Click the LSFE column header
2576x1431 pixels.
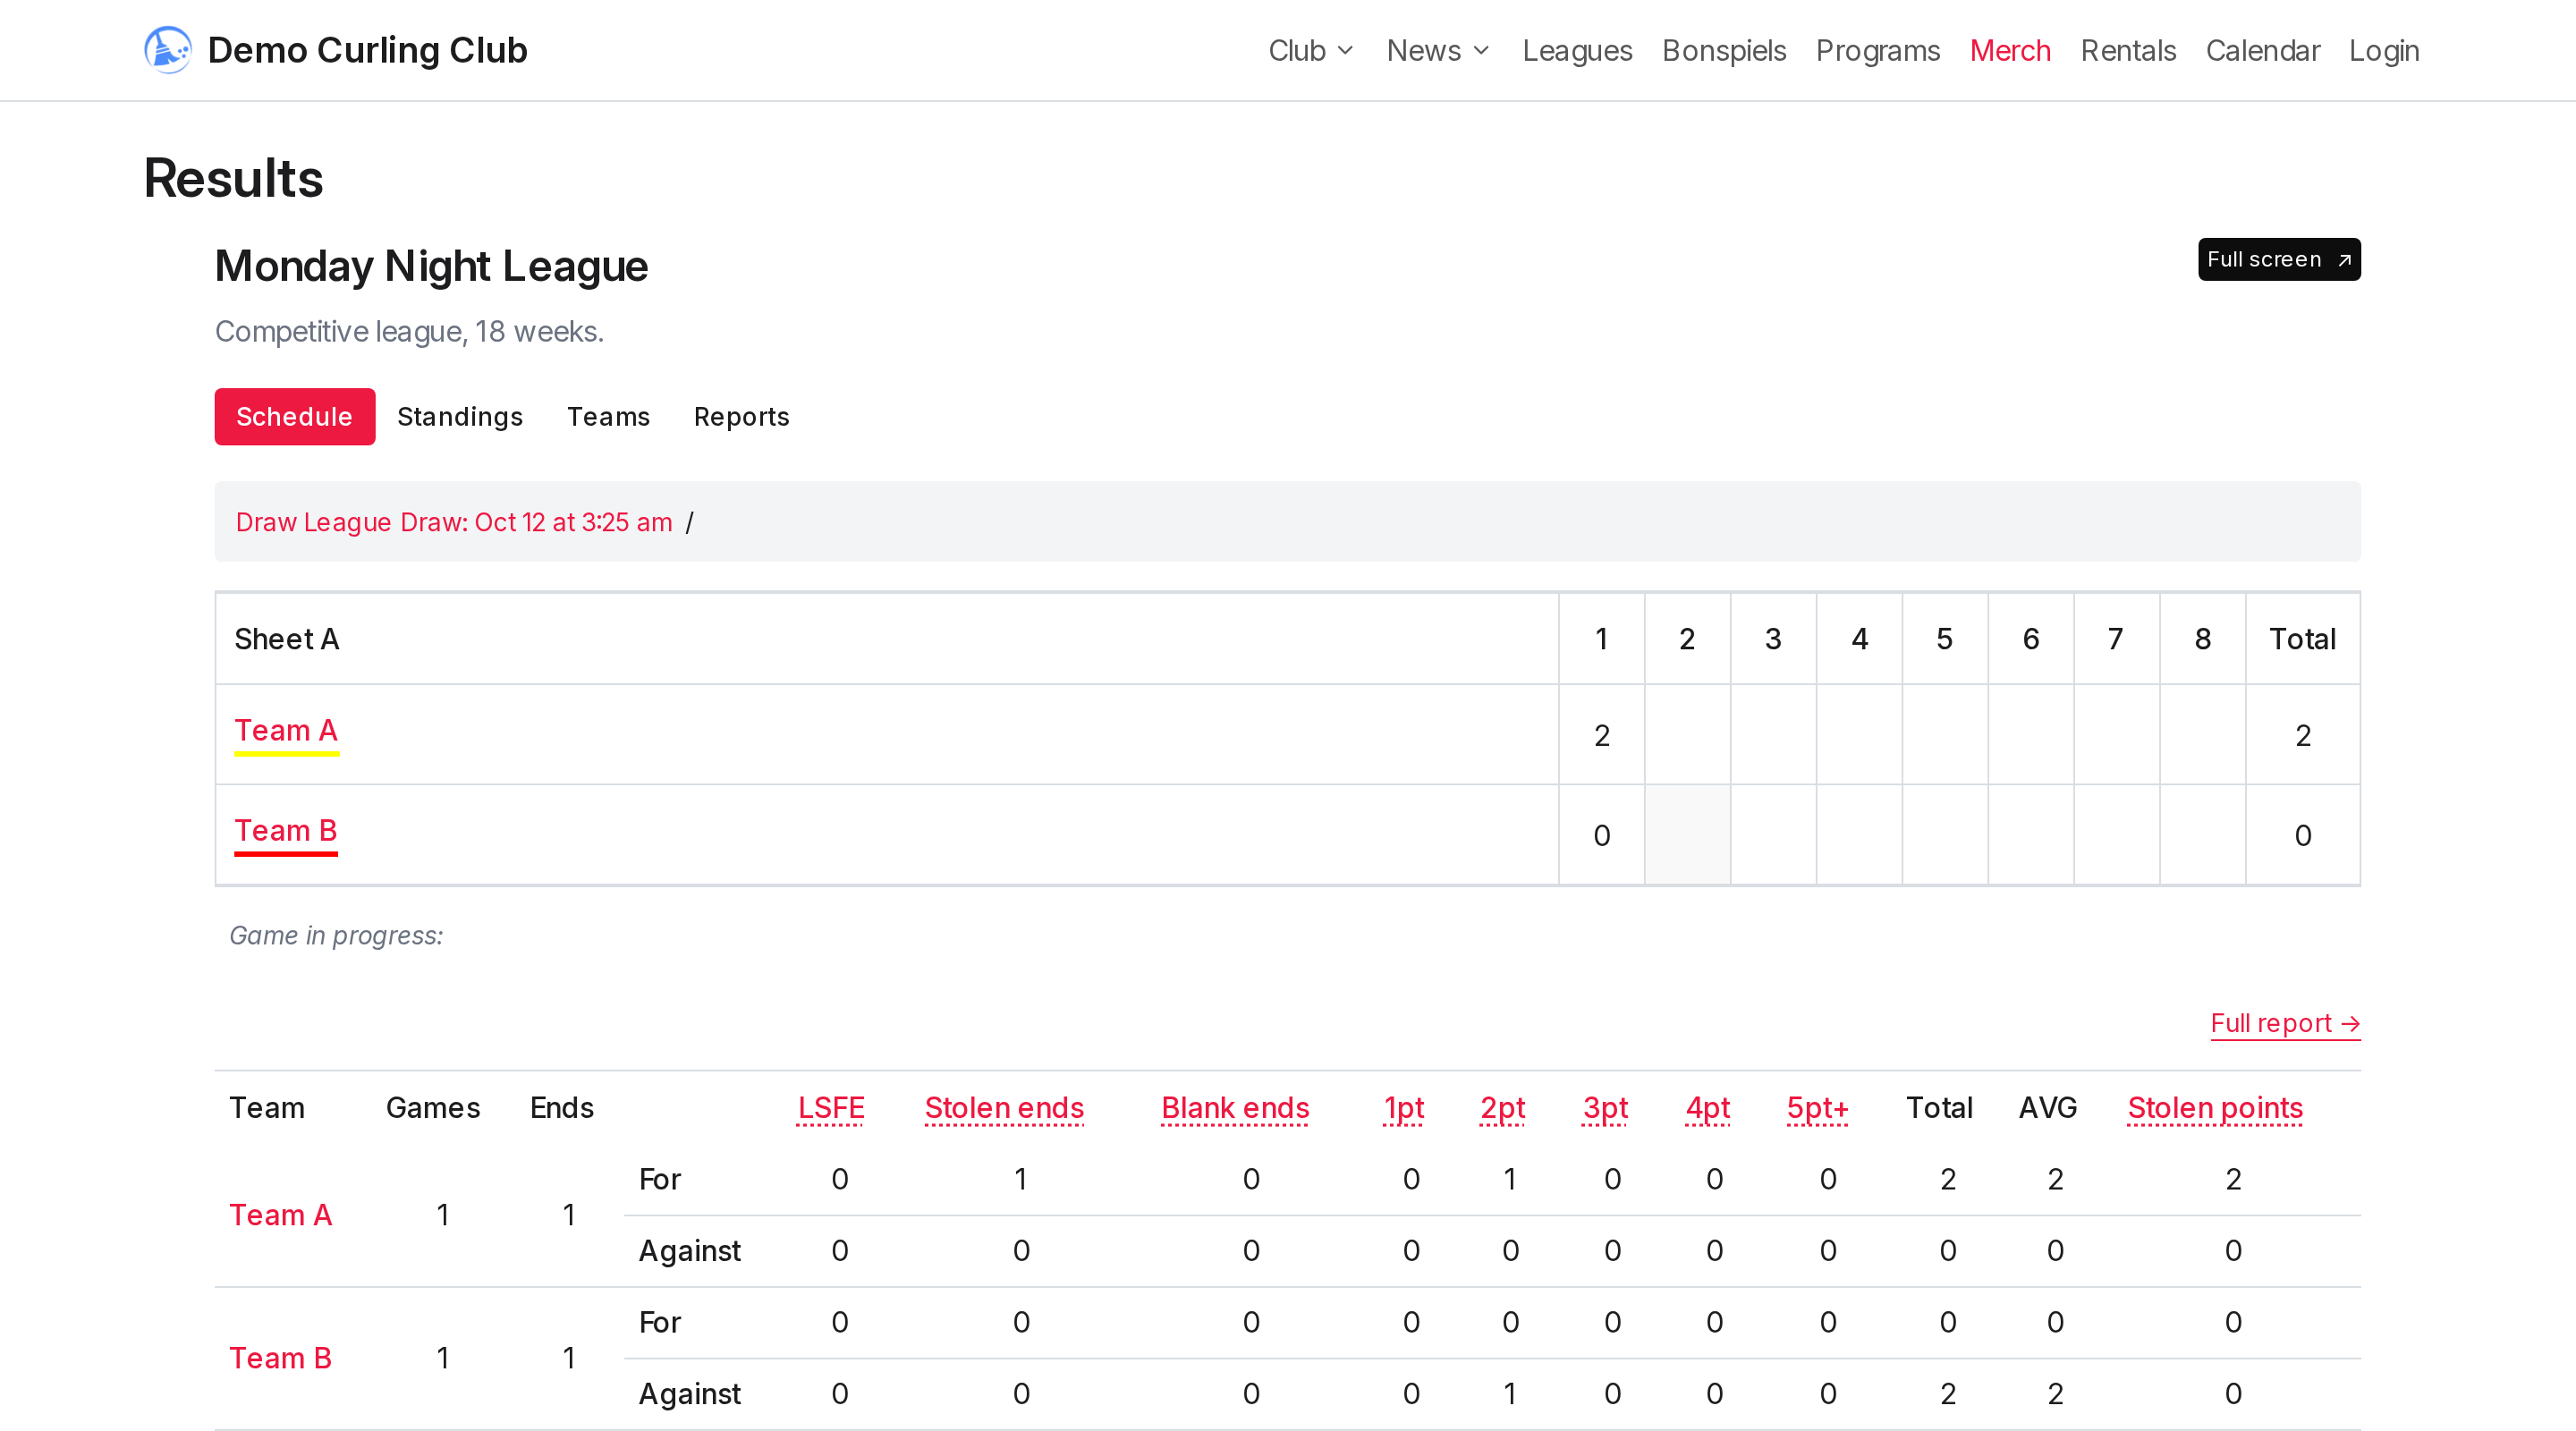click(x=830, y=1108)
